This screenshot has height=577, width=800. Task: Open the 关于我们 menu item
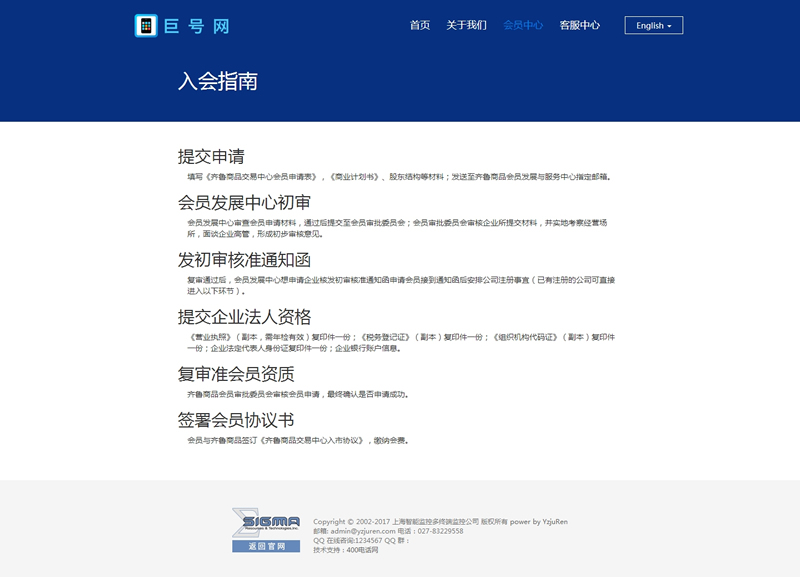point(466,25)
